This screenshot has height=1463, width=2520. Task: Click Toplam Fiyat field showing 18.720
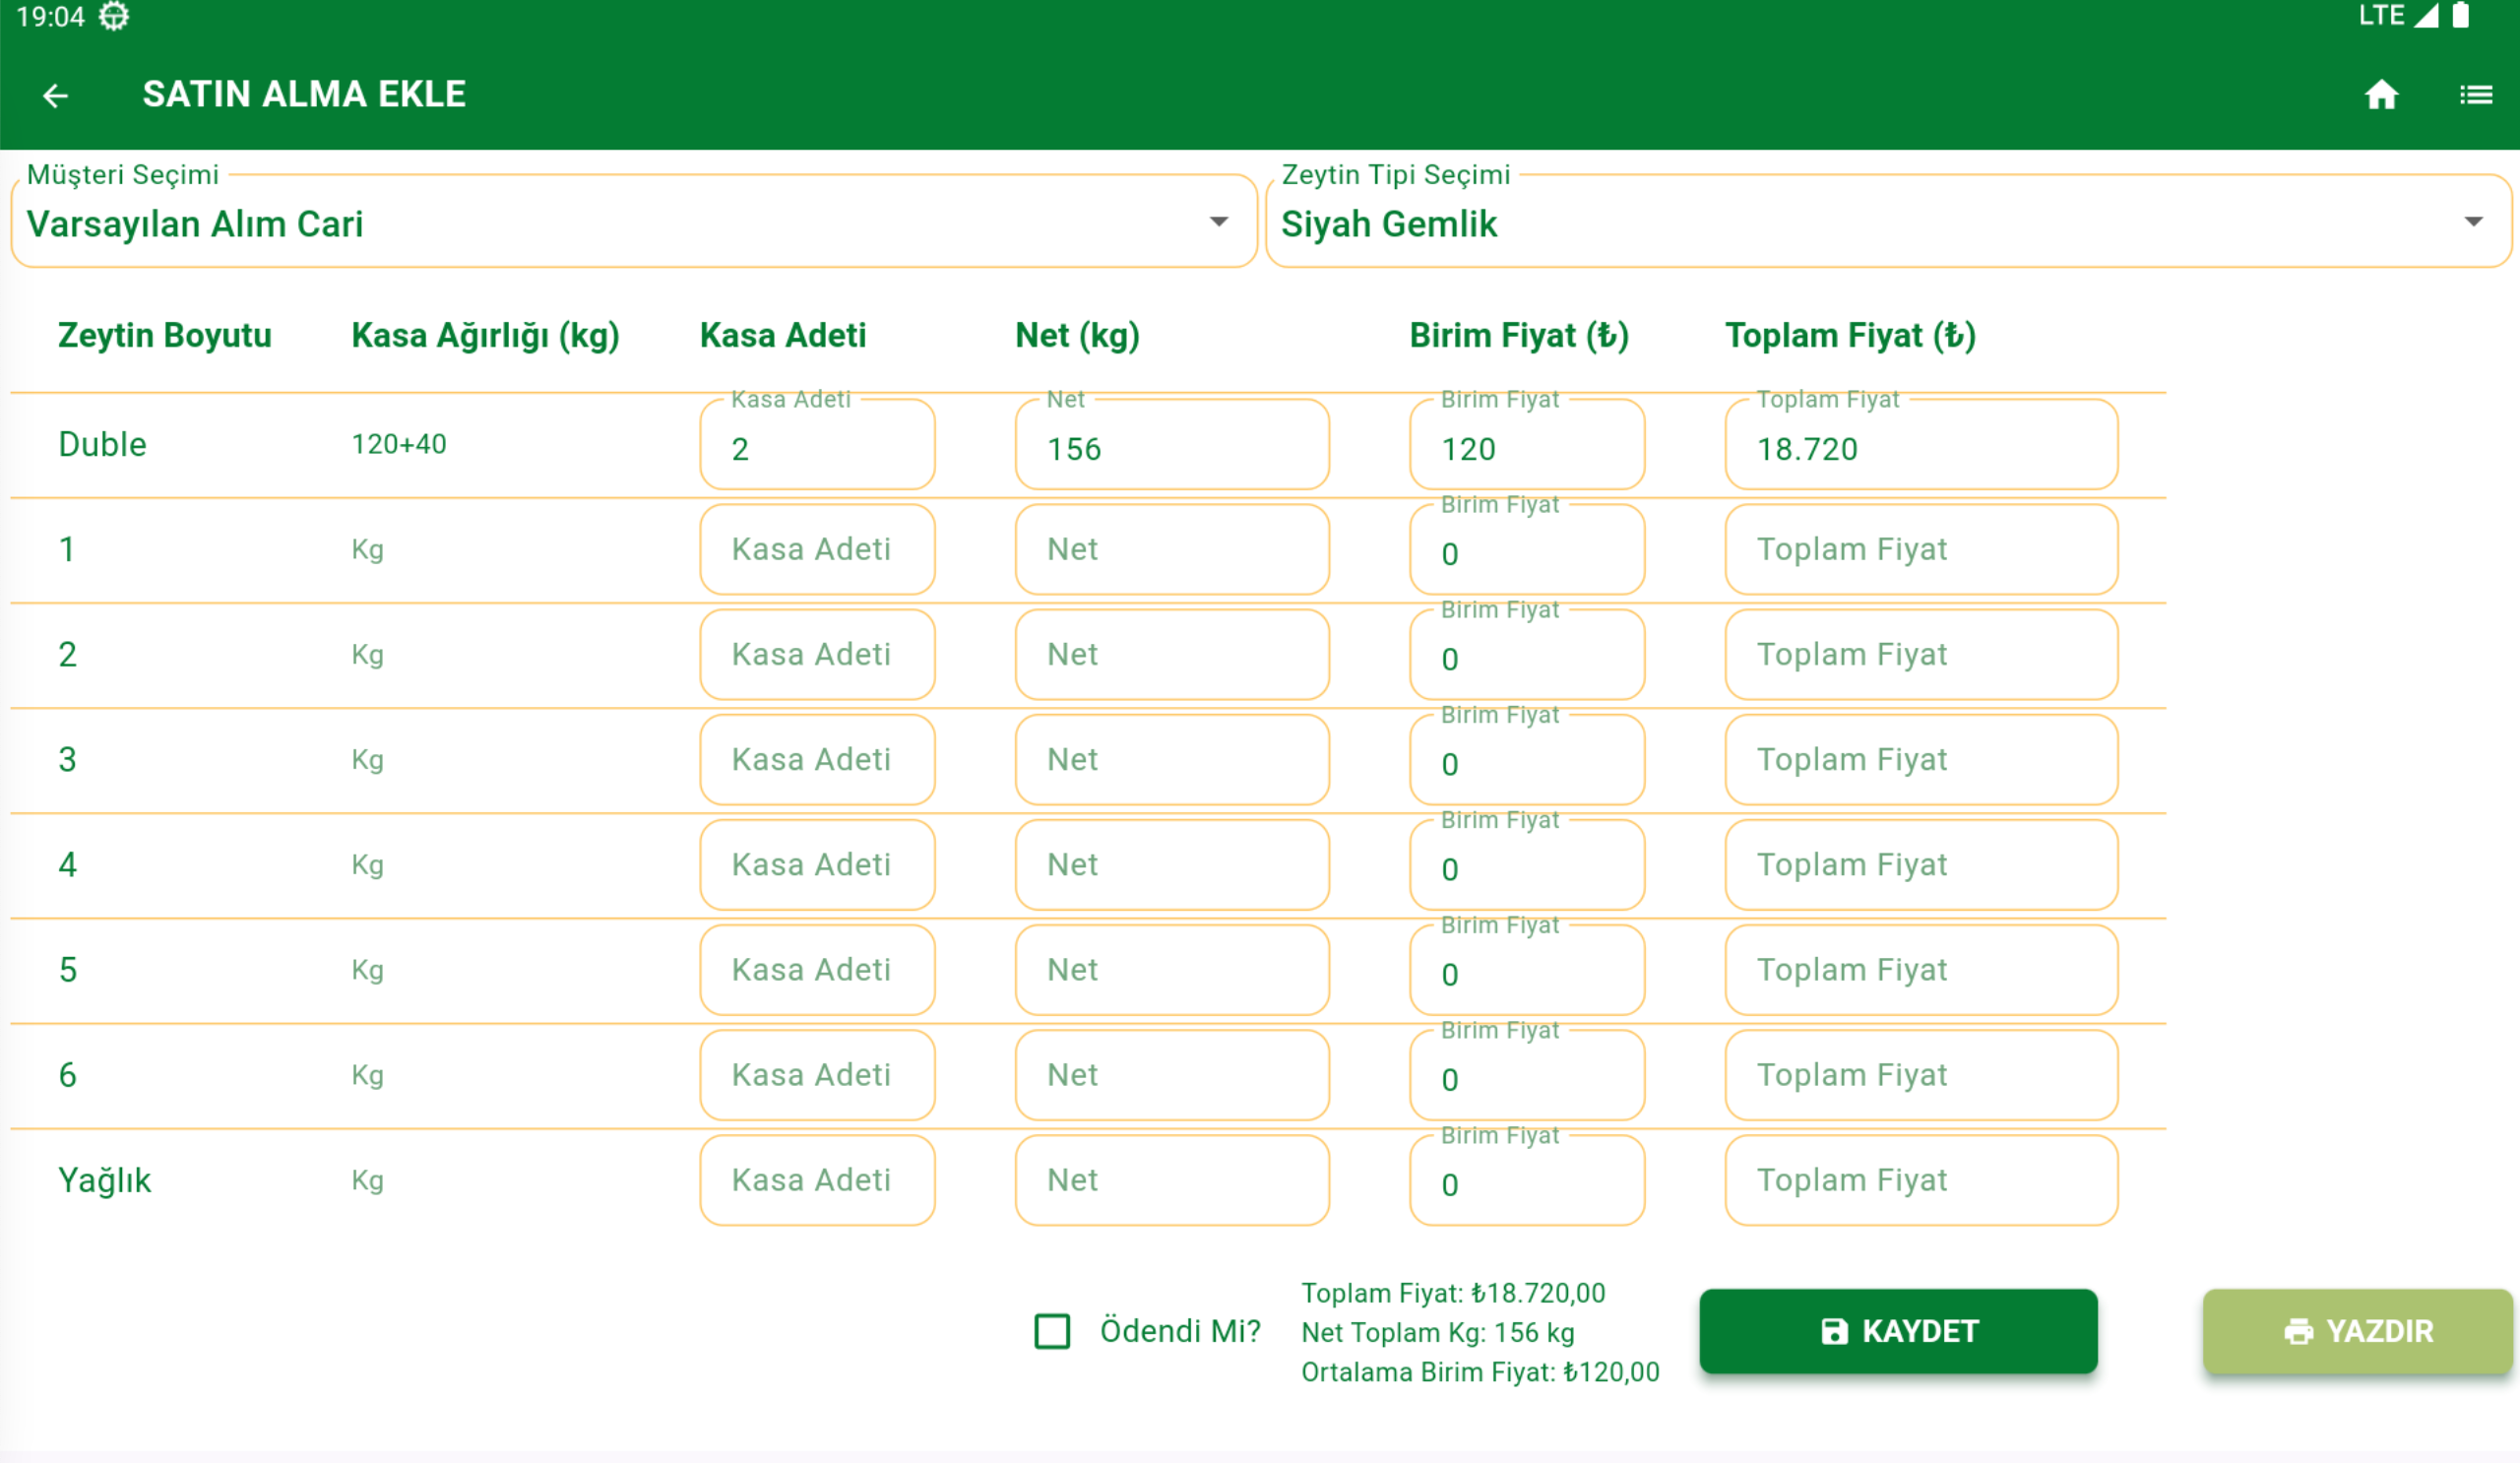point(1920,447)
